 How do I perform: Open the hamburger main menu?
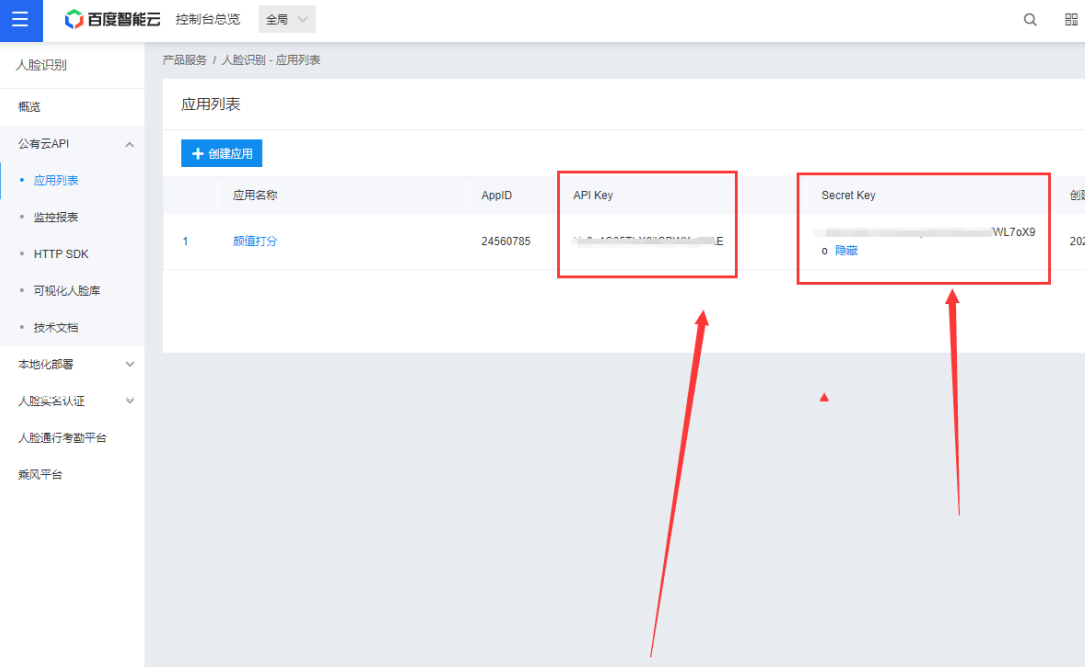(21, 20)
